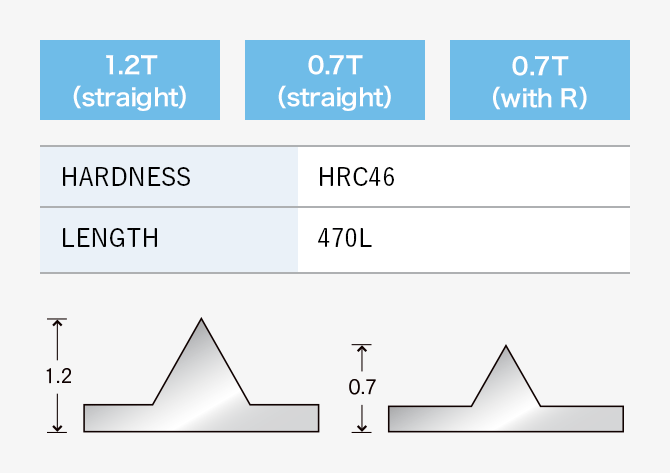Click the downward arrow below the 1.2 label

click(57, 413)
